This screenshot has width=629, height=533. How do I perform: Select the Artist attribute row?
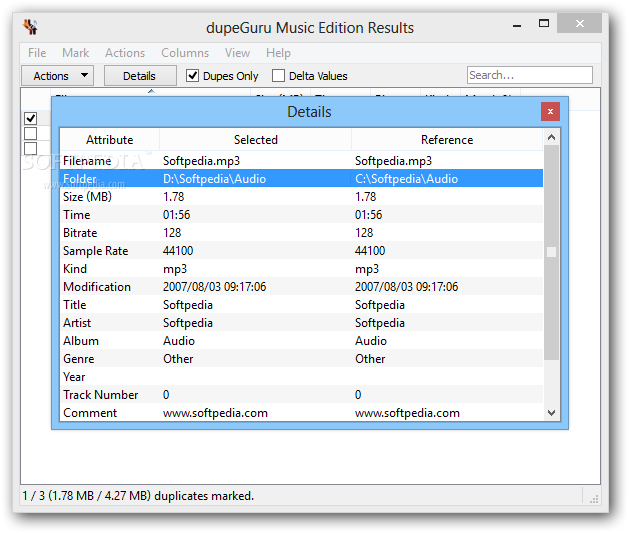pyautogui.click(x=302, y=323)
